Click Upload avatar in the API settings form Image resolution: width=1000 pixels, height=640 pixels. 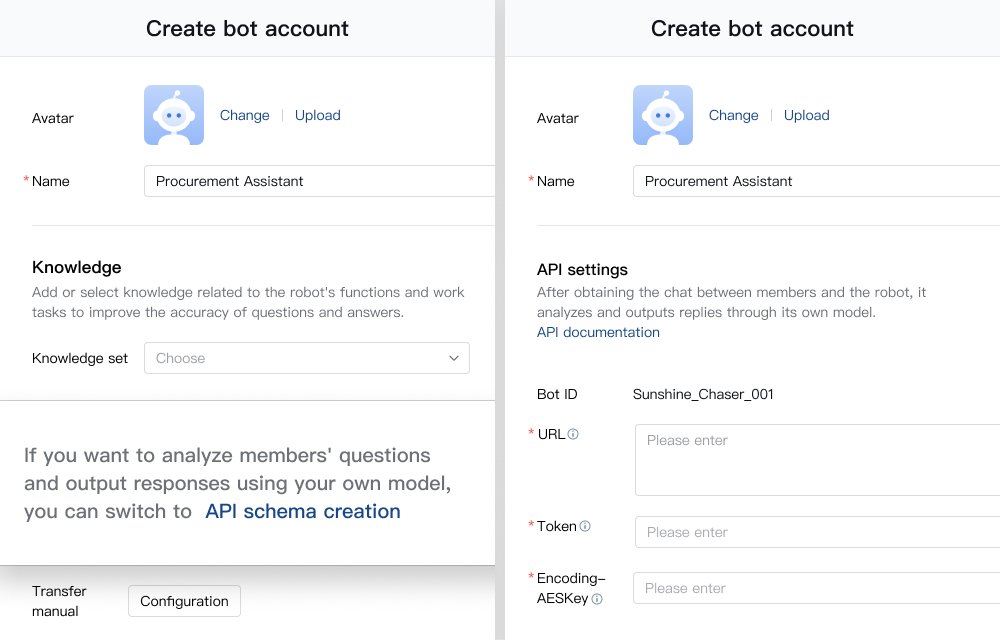[807, 115]
